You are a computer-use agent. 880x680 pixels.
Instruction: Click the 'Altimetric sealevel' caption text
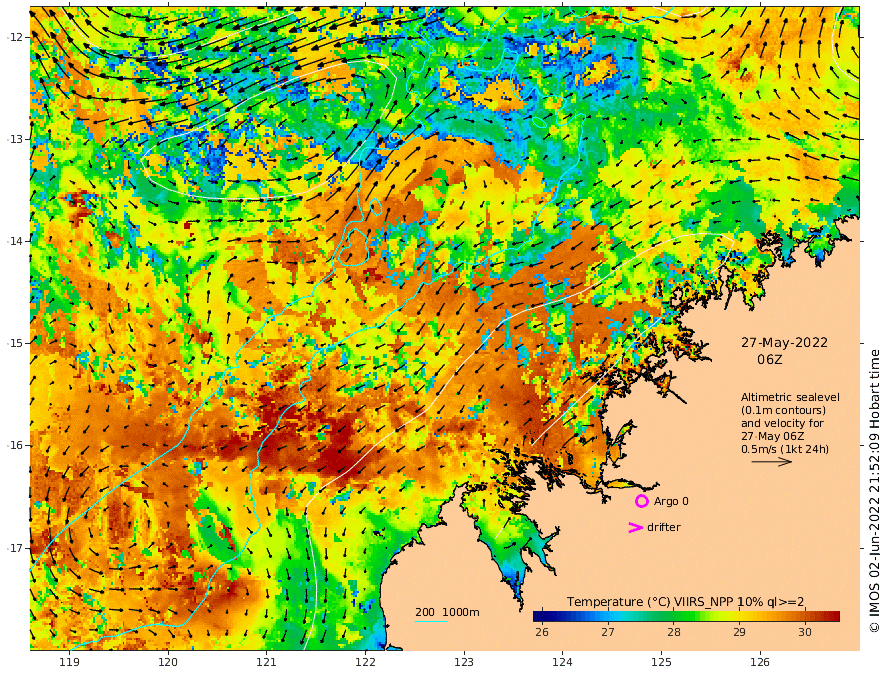pos(790,397)
